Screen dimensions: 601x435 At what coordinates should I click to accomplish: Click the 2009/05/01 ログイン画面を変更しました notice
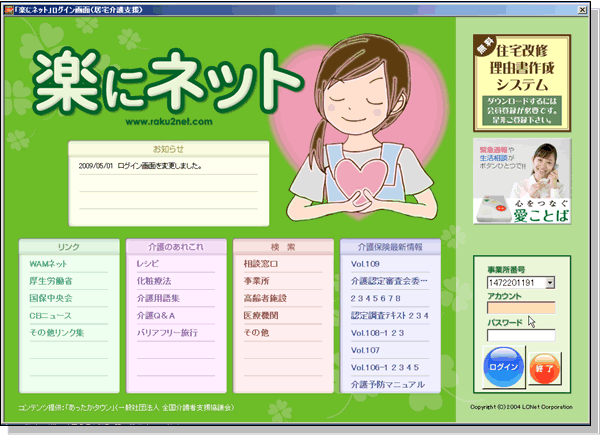pos(140,166)
